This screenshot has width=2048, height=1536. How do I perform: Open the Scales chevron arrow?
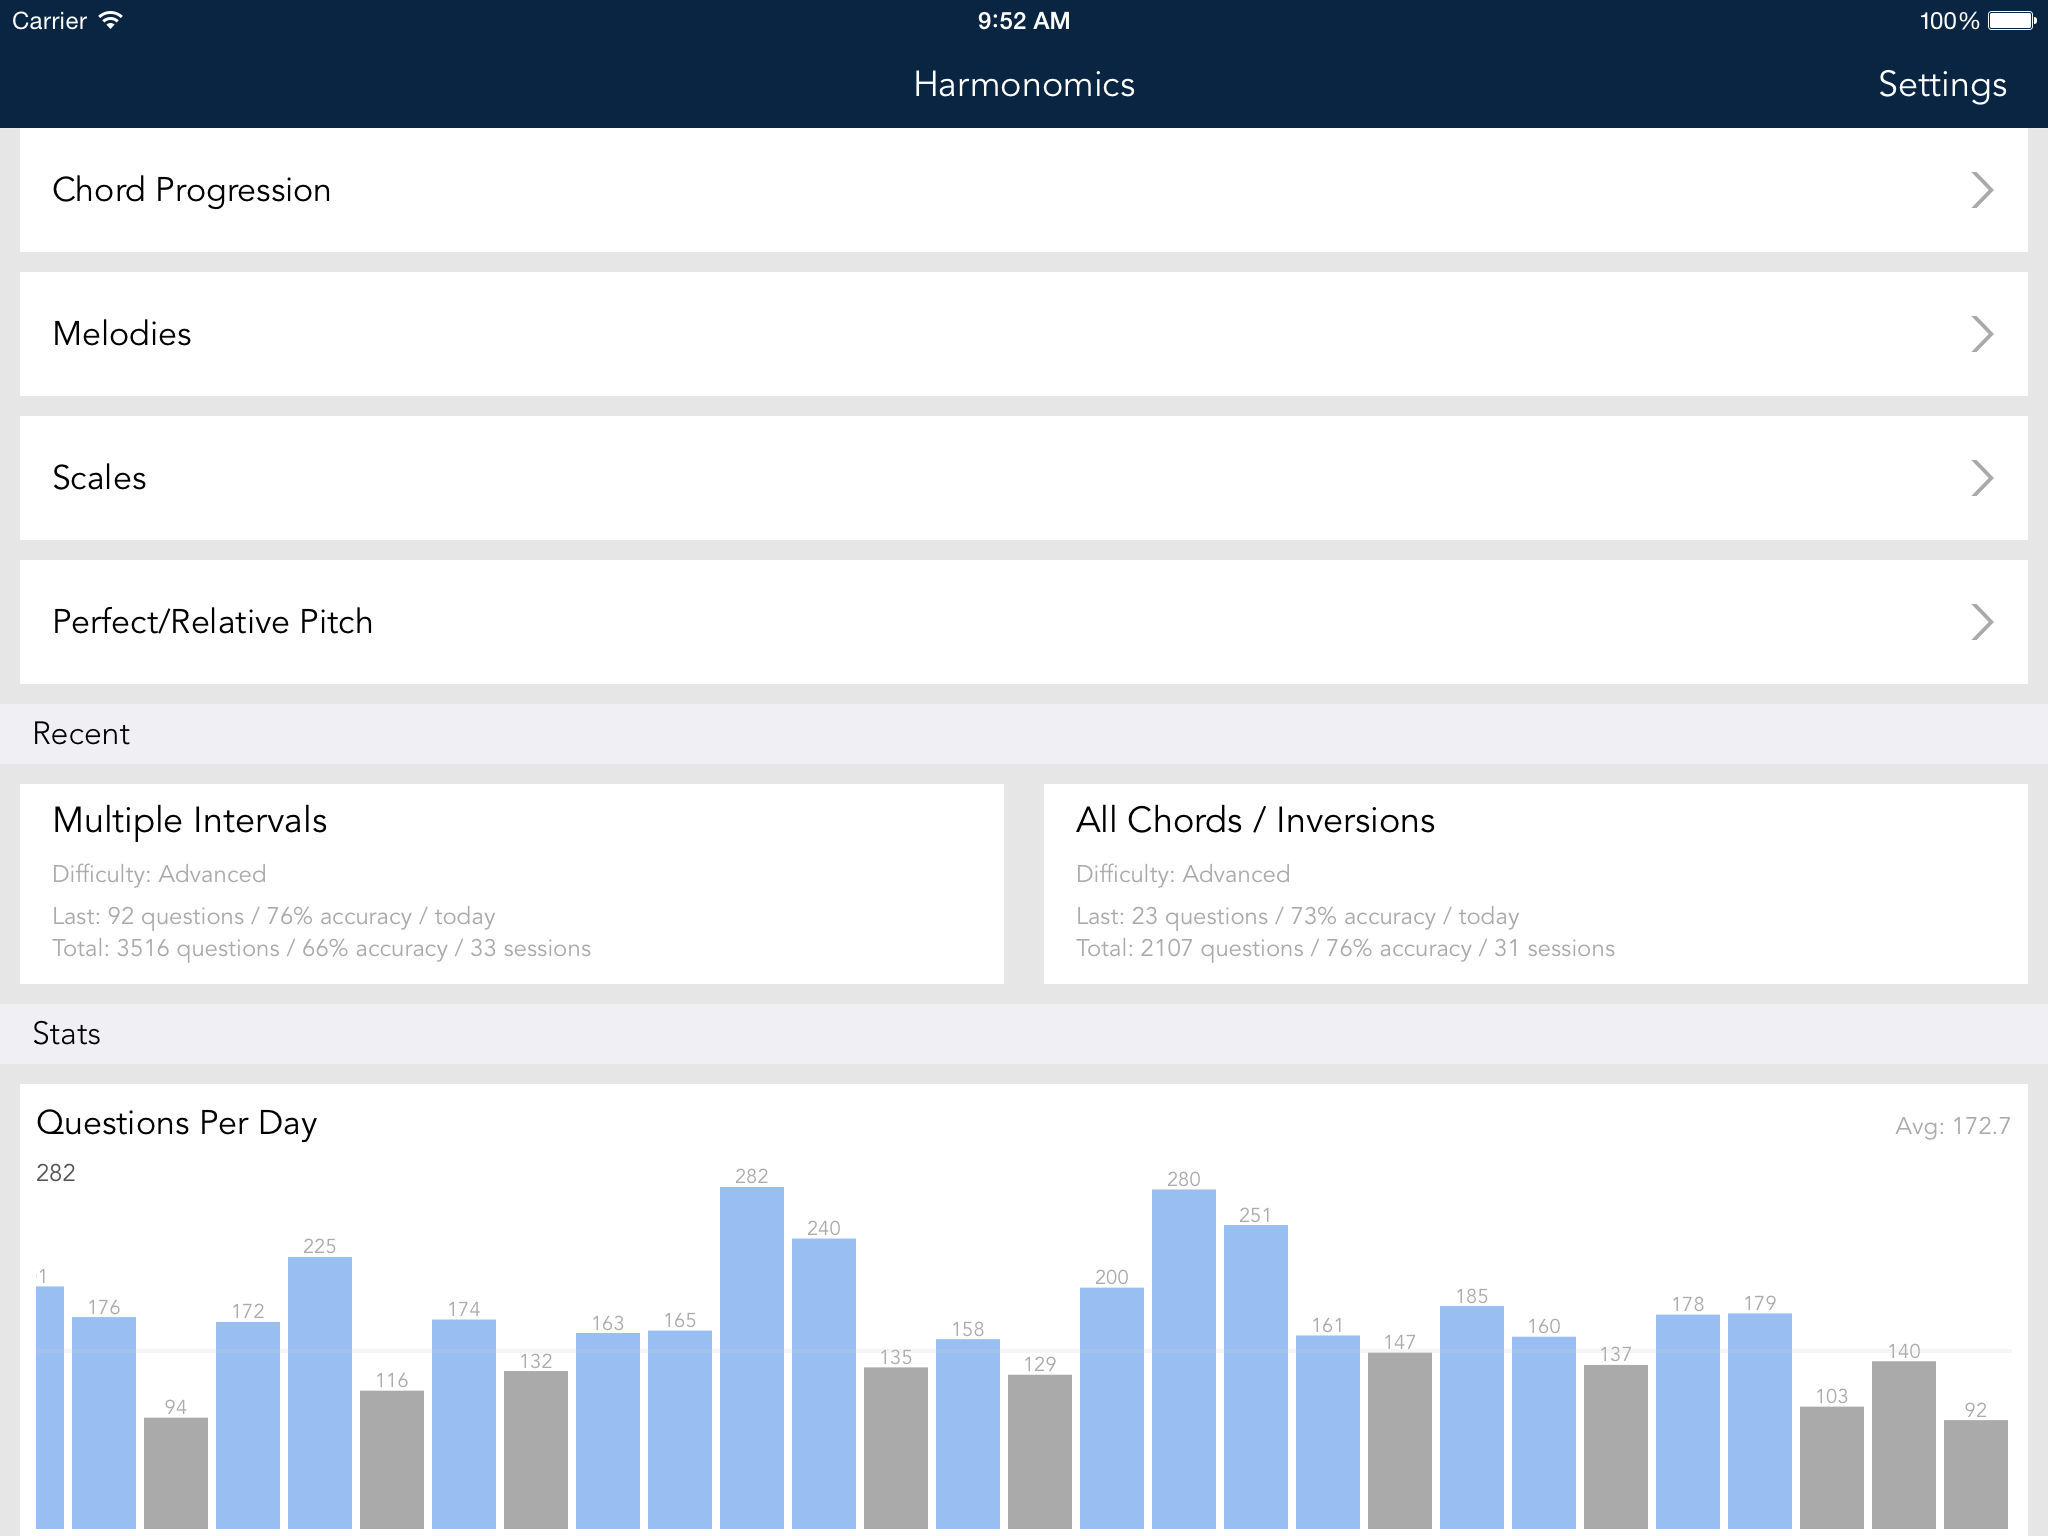point(1981,478)
